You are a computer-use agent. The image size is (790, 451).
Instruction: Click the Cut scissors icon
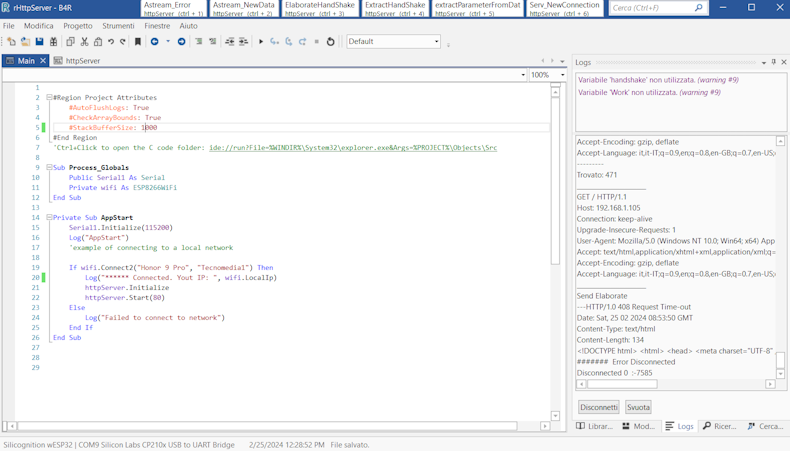84,42
